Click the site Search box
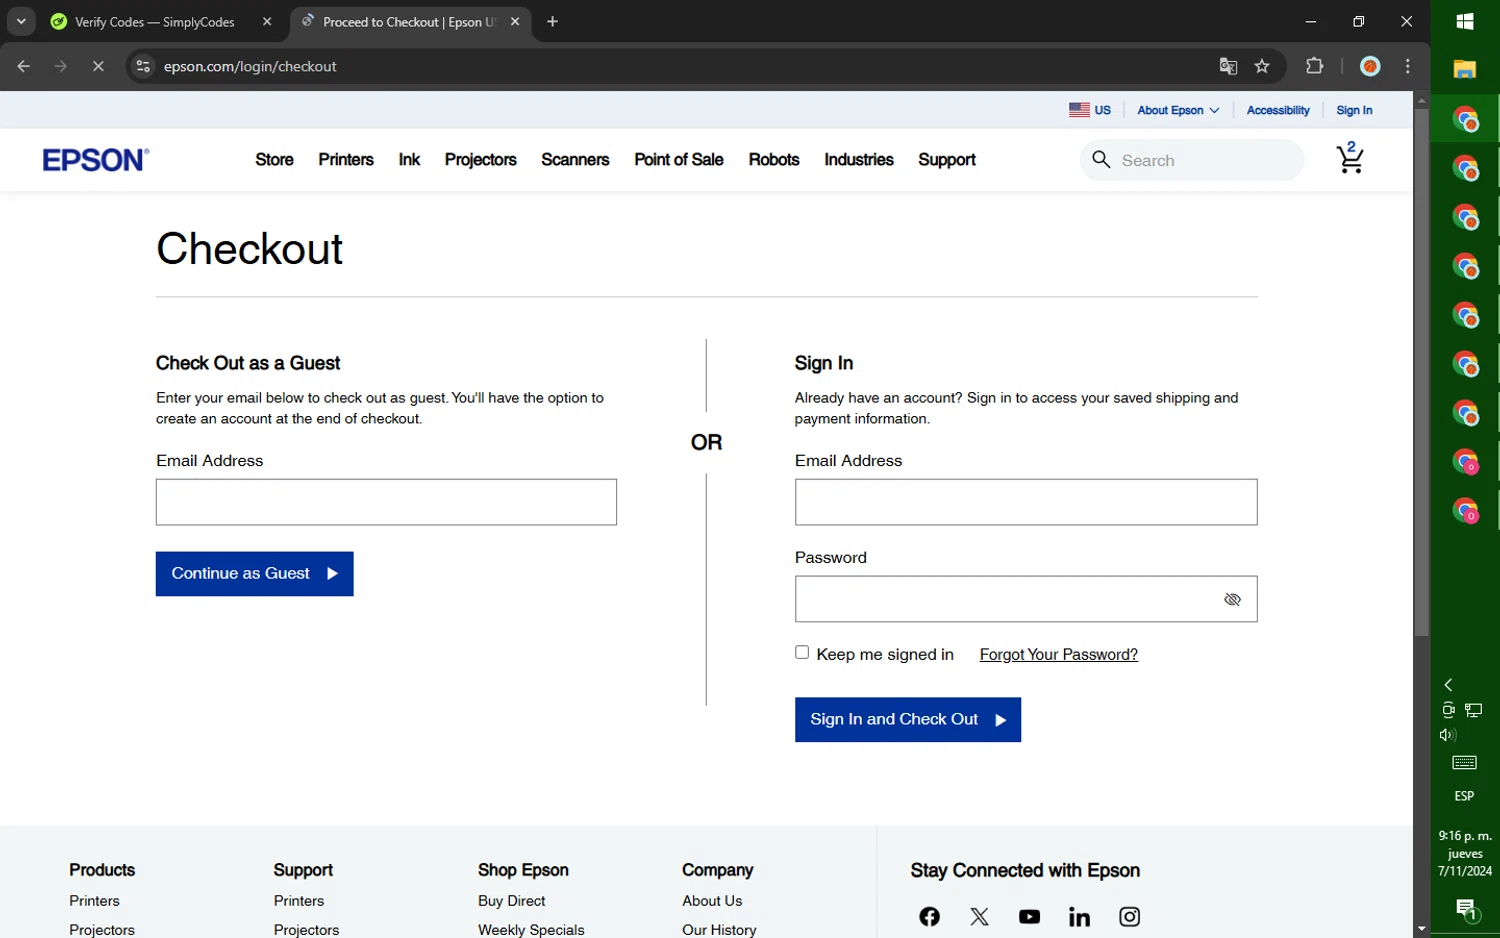Screen dimensions: 1500x938 1191,160
